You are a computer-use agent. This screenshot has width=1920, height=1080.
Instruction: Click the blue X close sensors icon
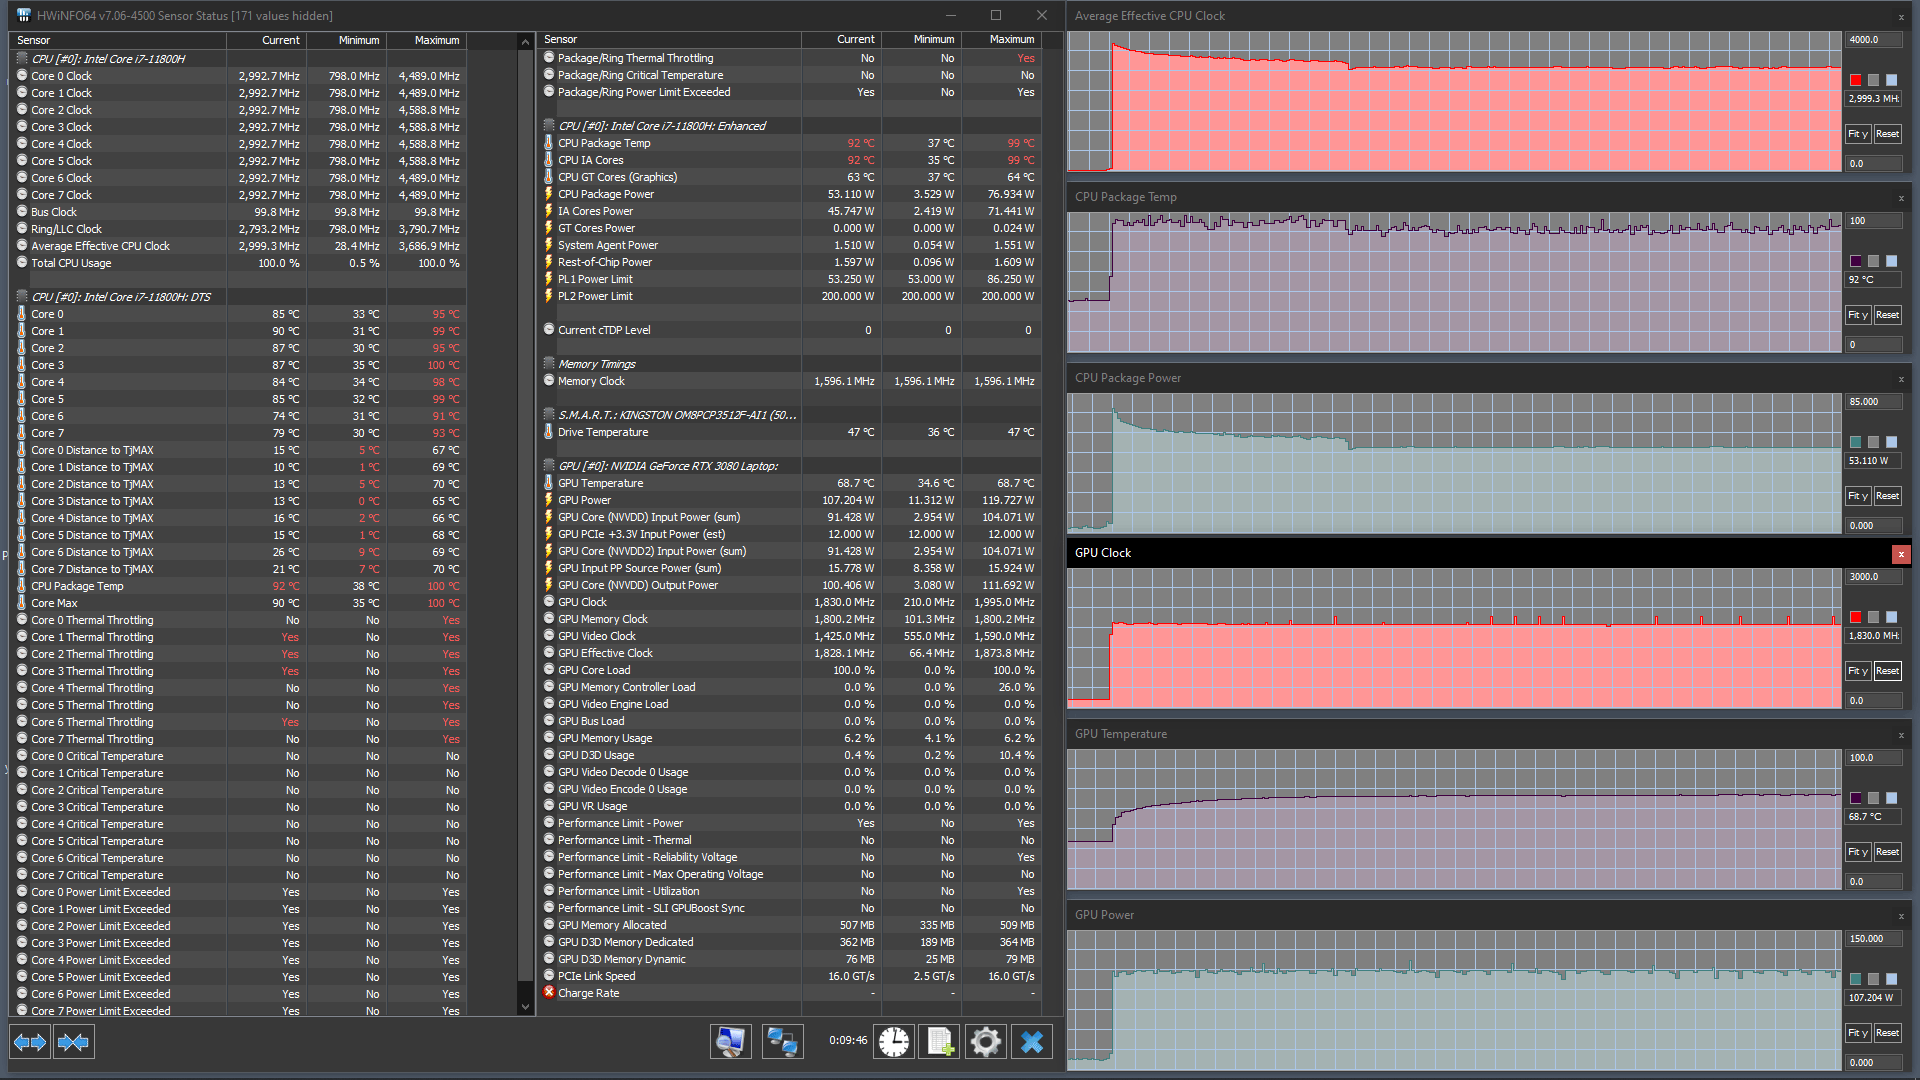[x=1032, y=1042]
